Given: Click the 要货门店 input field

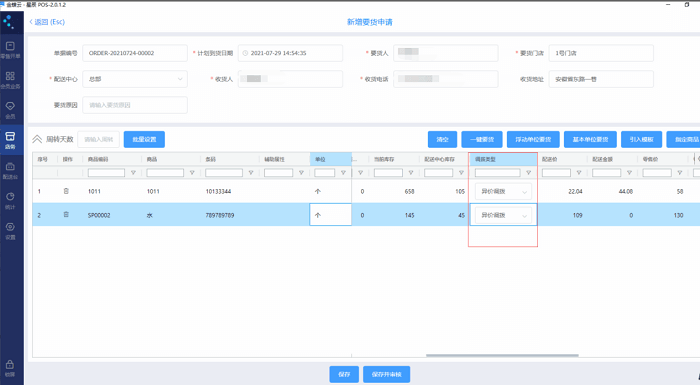Looking at the screenshot, I should coord(601,53).
